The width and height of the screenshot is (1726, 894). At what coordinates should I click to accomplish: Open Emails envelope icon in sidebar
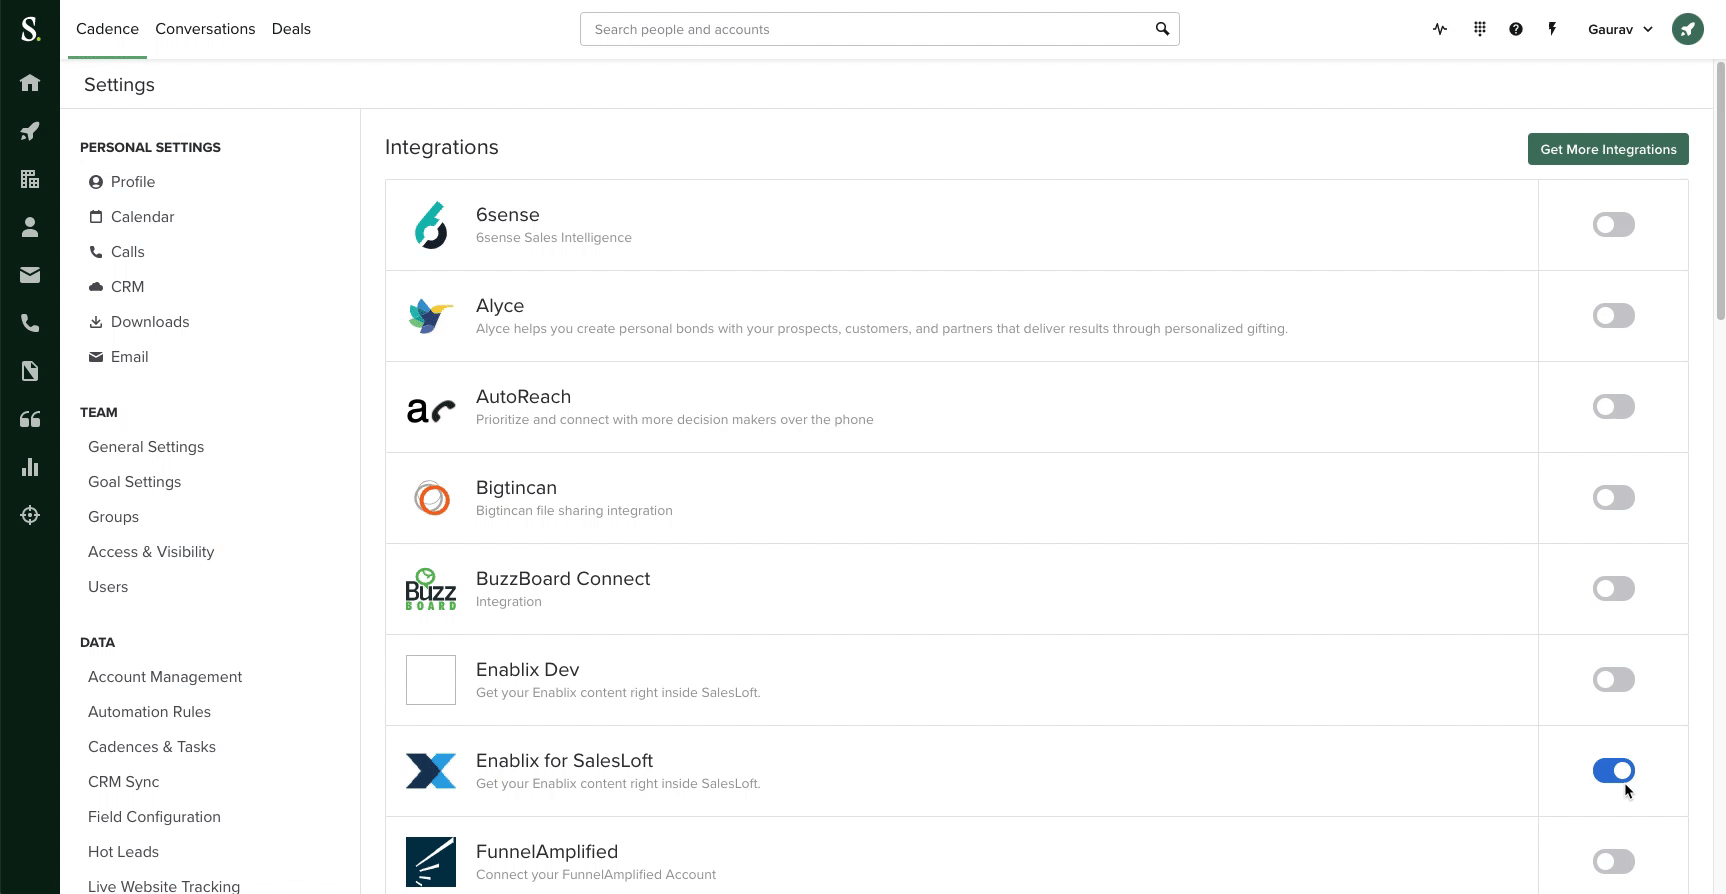click(x=30, y=275)
